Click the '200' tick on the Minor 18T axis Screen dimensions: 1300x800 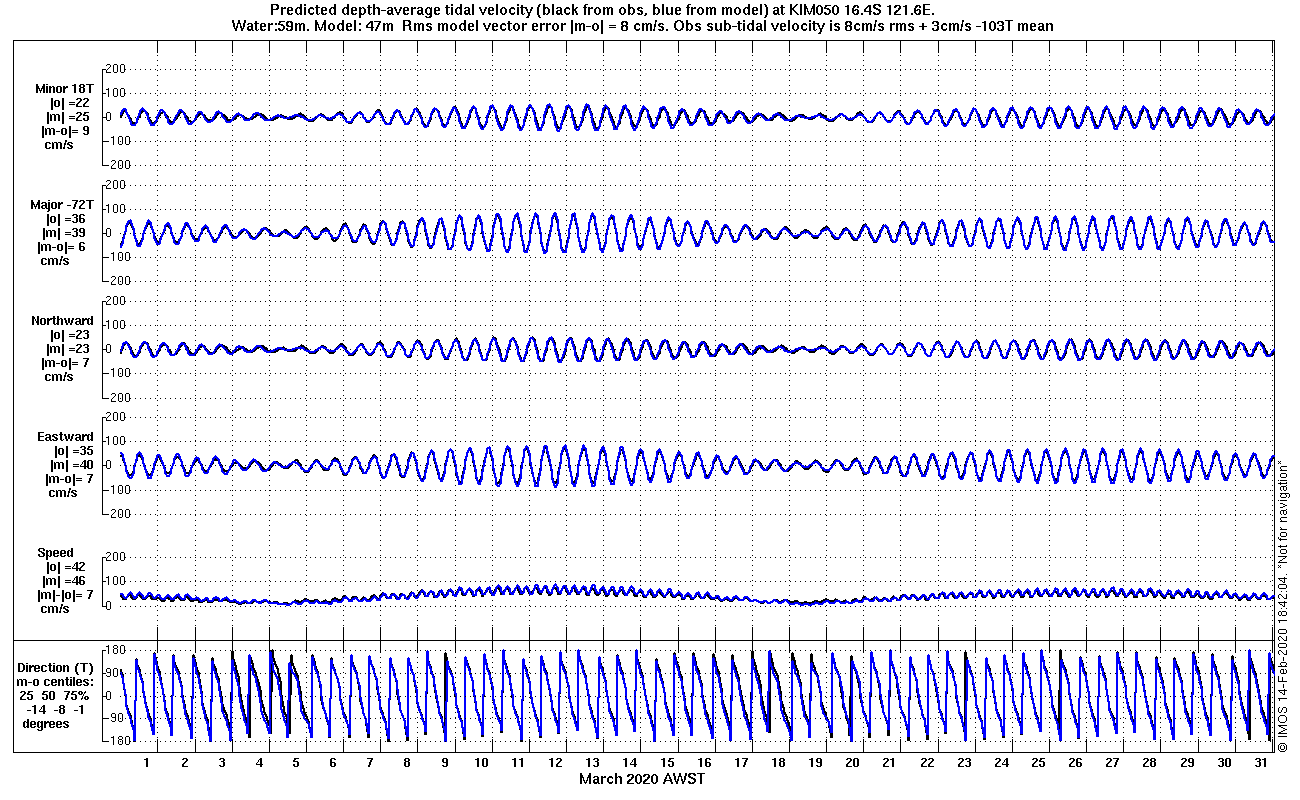pos(114,68)
